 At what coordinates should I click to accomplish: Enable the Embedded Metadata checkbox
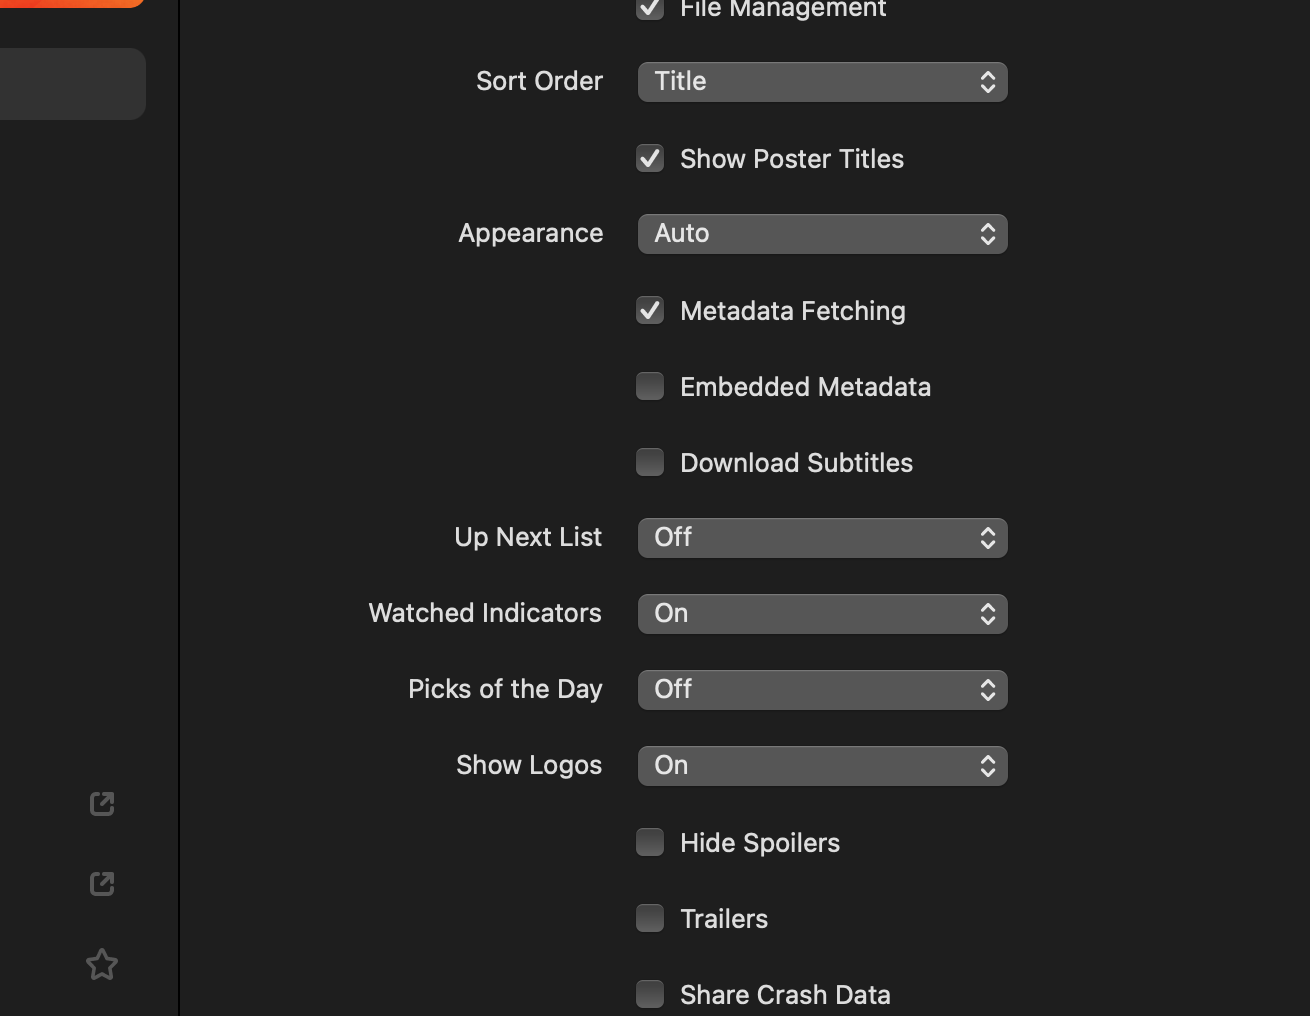pyautogui.click(x=650, y=387)
